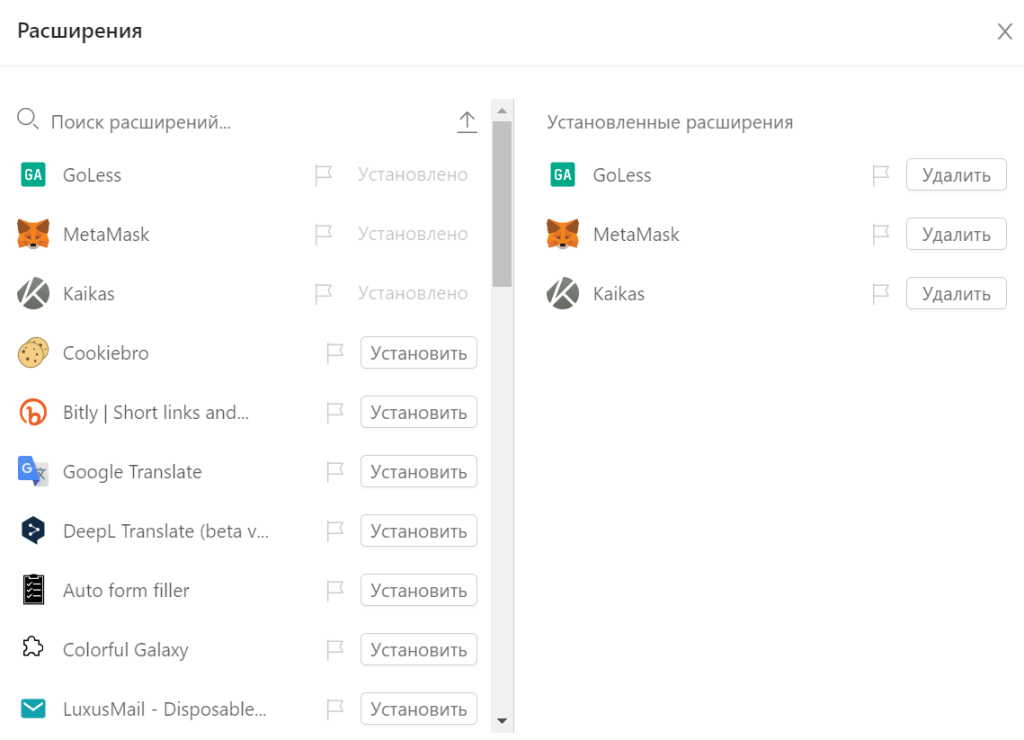Click Kaikas name in the available list
1024x740 pixels.
pyautogui.click(x=89, y=293)
